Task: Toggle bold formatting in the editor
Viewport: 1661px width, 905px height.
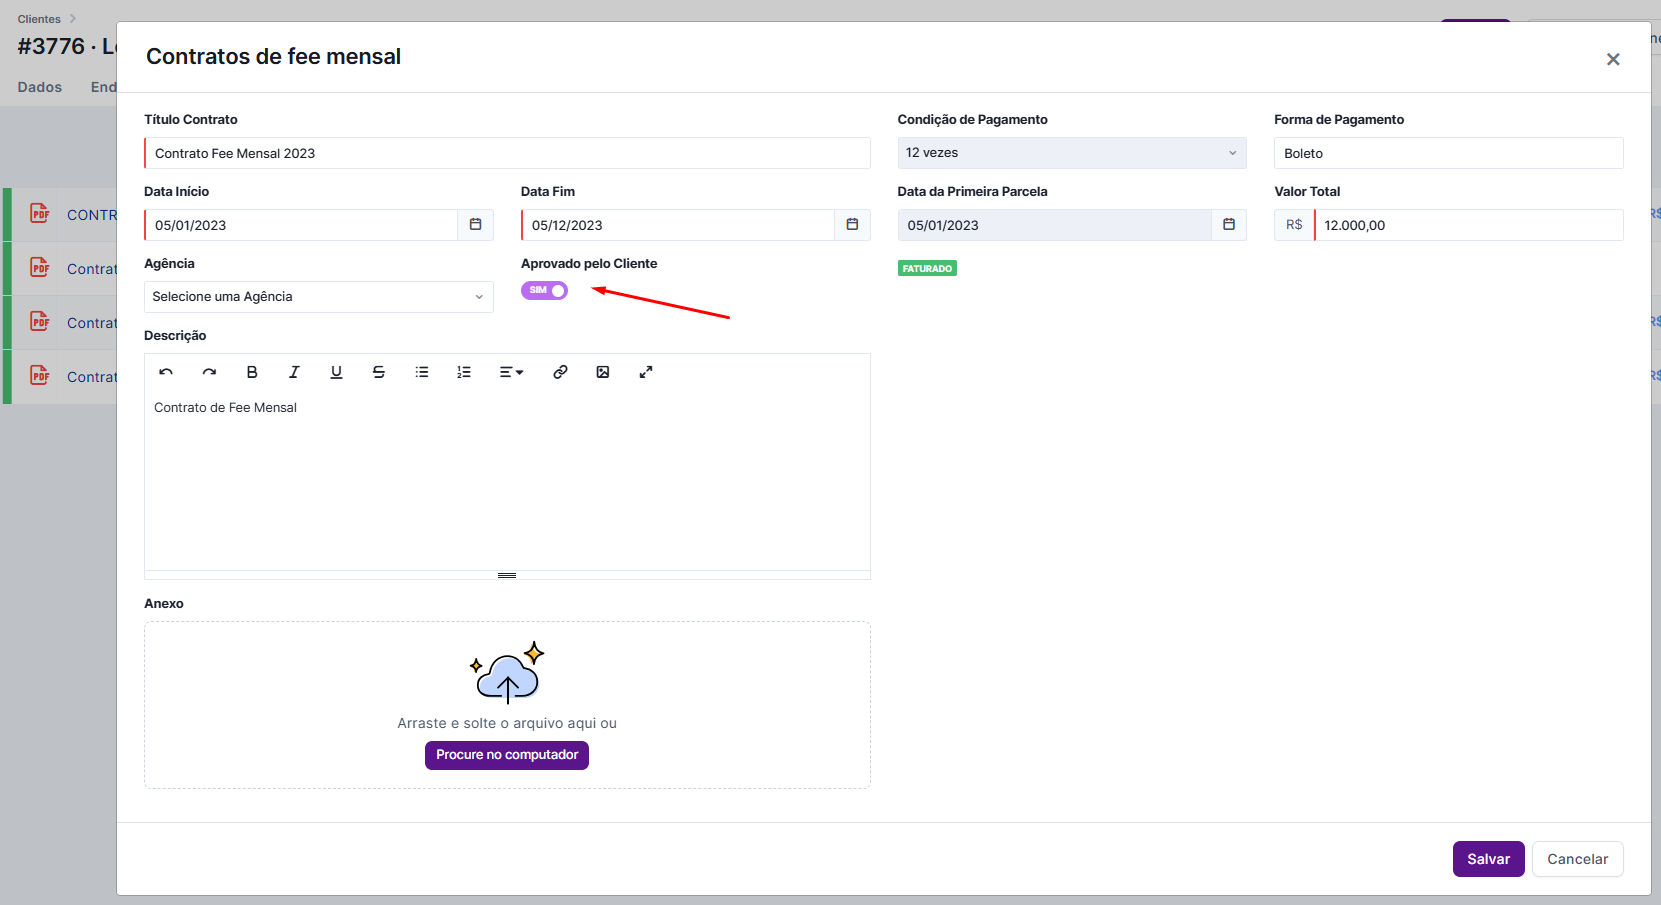Action: [252, 372]
